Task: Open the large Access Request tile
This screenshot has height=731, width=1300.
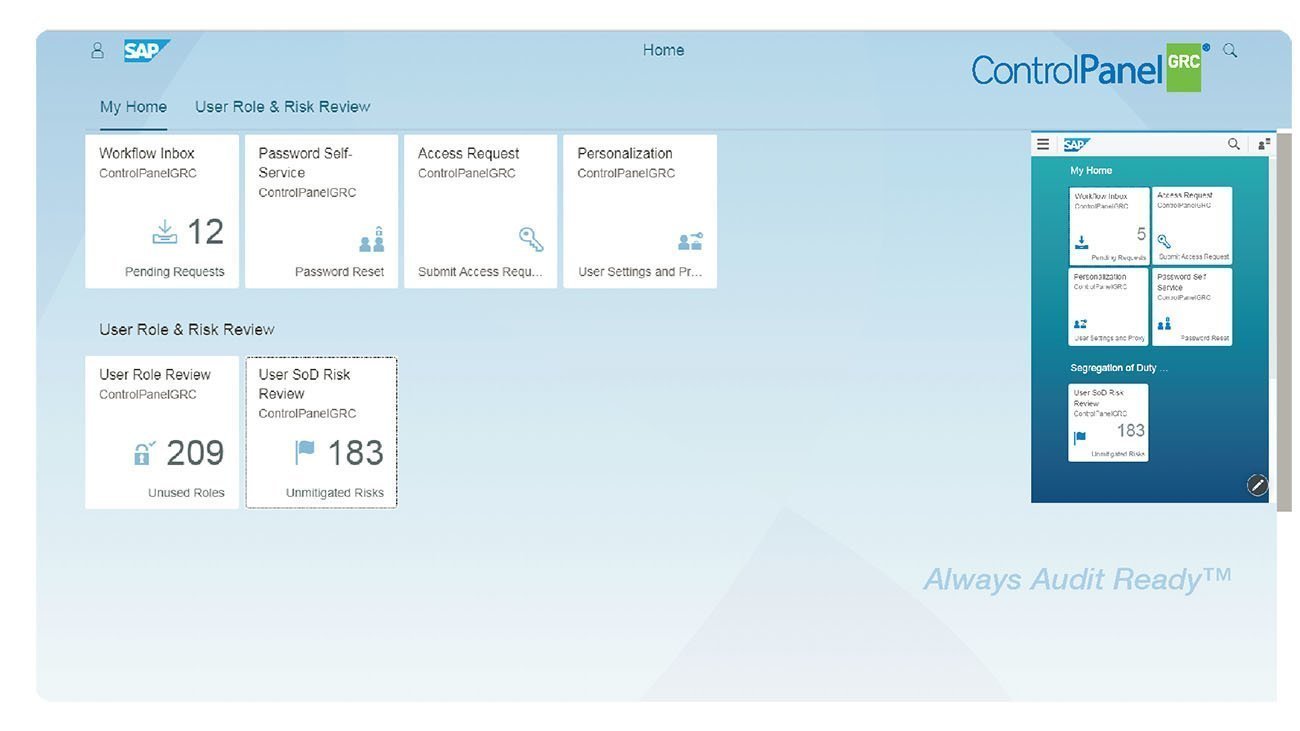Action: (481, 212)
